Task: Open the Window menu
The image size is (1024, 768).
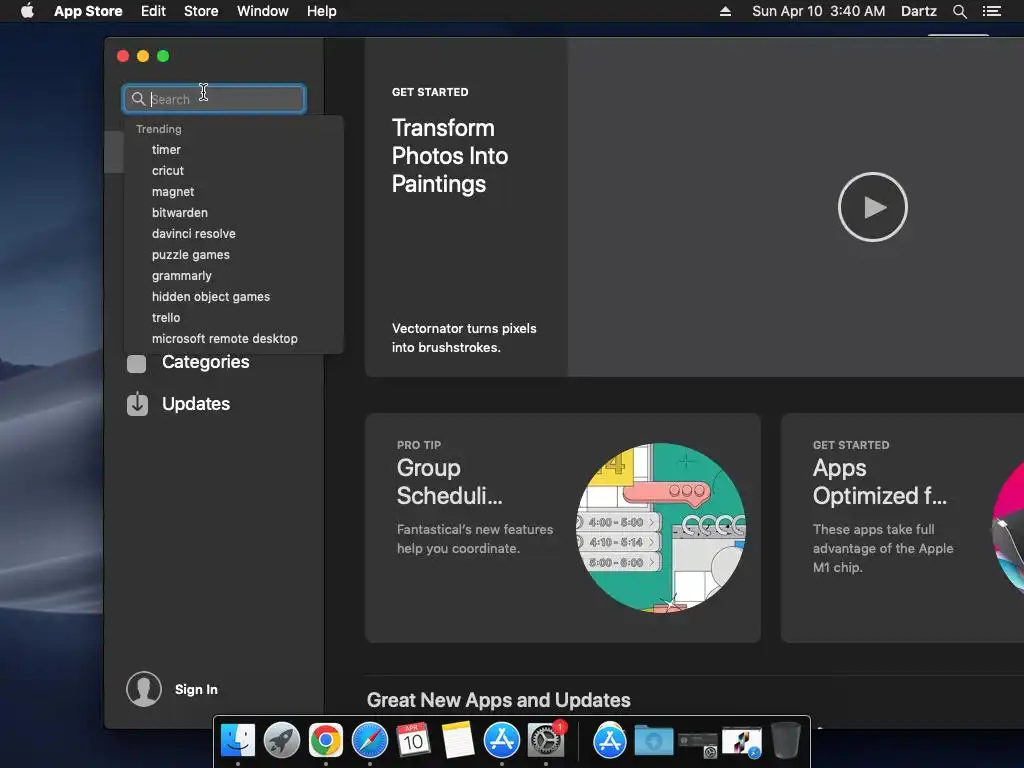Action: [x=263, y=11]
